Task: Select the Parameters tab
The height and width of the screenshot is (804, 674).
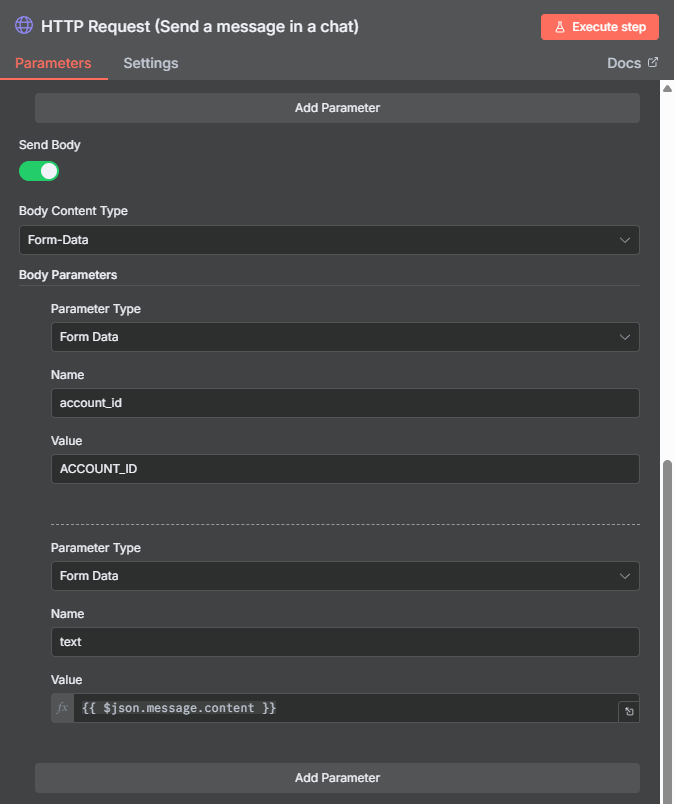Action: pos(53,63)
